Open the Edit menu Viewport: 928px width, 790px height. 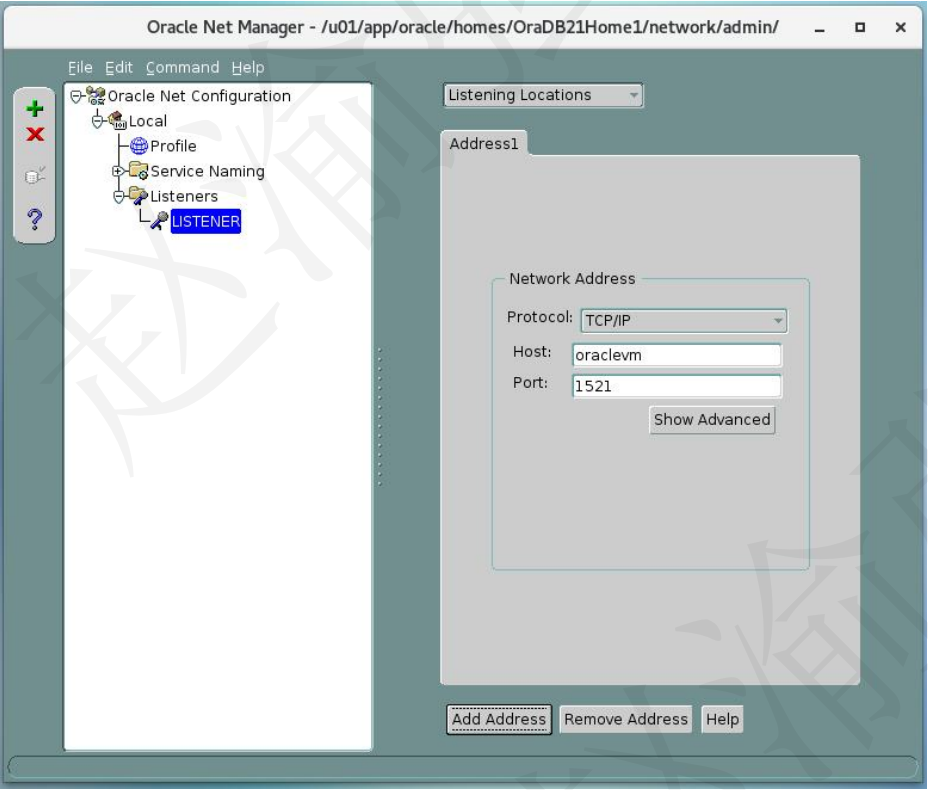coord(118,67)
